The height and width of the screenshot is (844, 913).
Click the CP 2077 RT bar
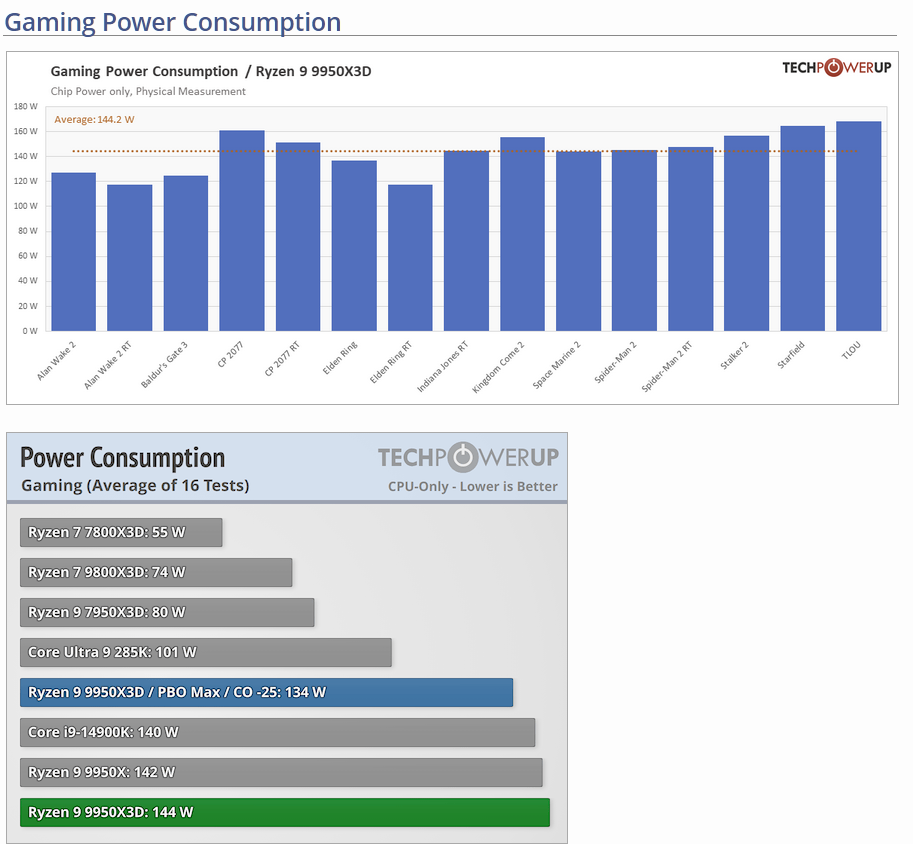(x=298, y=236)
